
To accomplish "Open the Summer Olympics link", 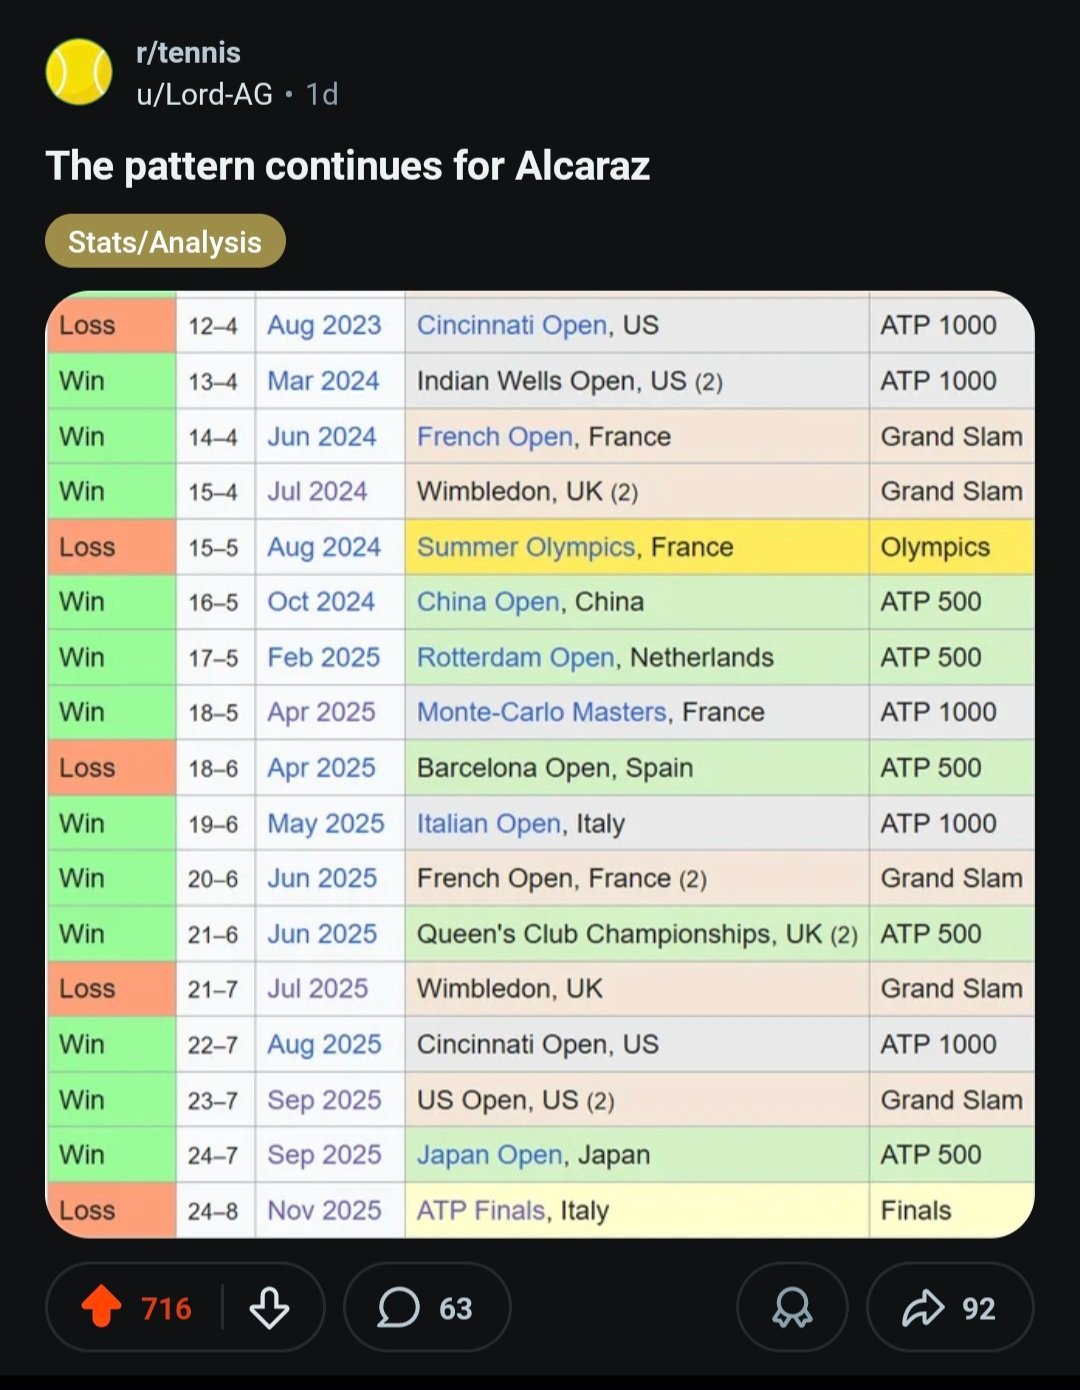I will point(525,547).
